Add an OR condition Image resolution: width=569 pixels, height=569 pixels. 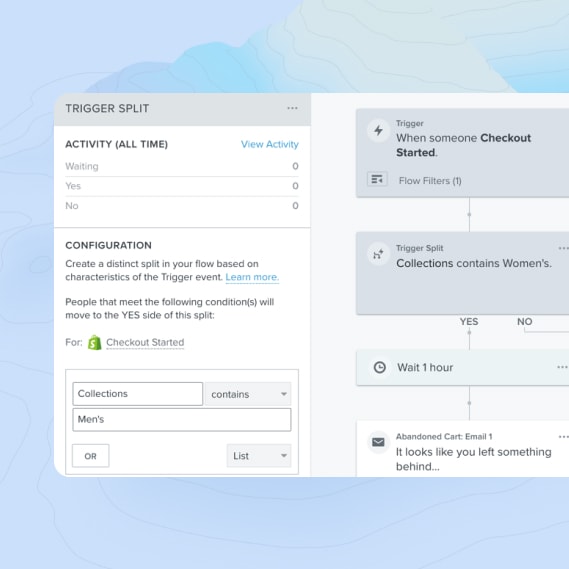pos(90,456)
